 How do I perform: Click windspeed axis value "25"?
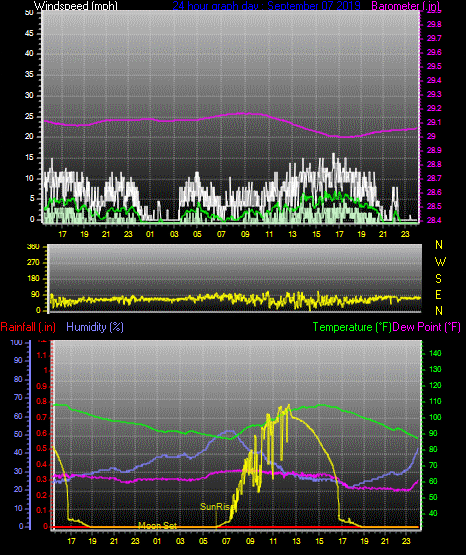point(29,116)
